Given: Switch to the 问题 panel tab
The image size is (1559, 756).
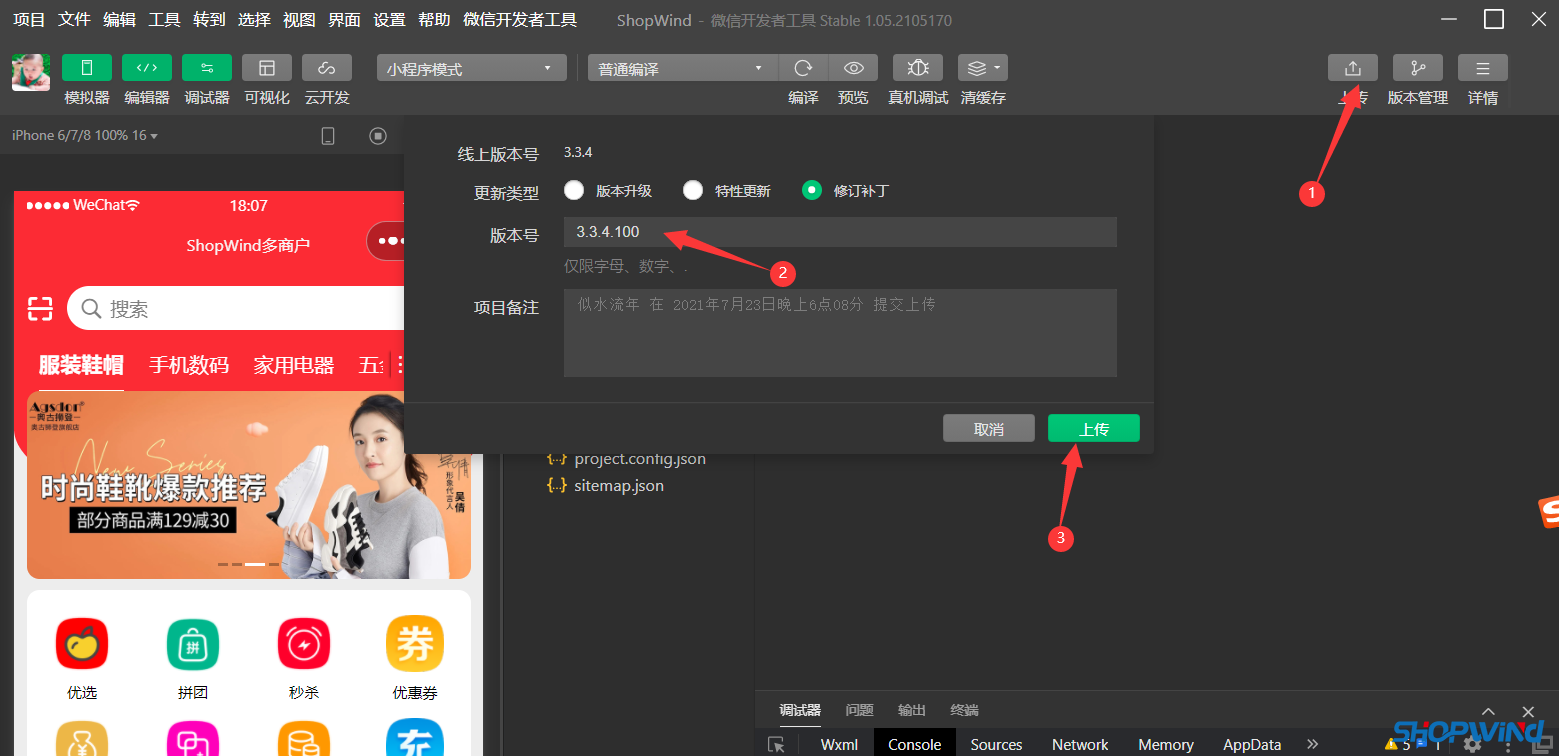Looking at the screenshot, I should (x=859, y=710).
